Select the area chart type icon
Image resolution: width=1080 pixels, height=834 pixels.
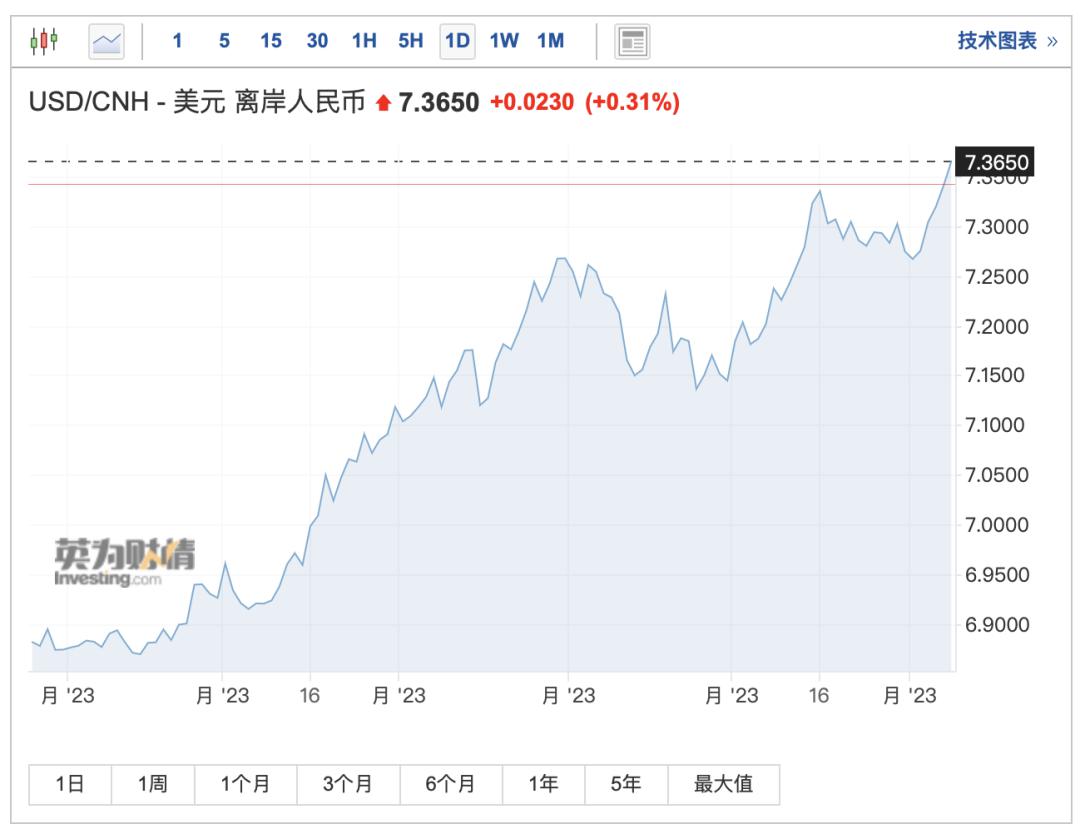tap(106, 41)
